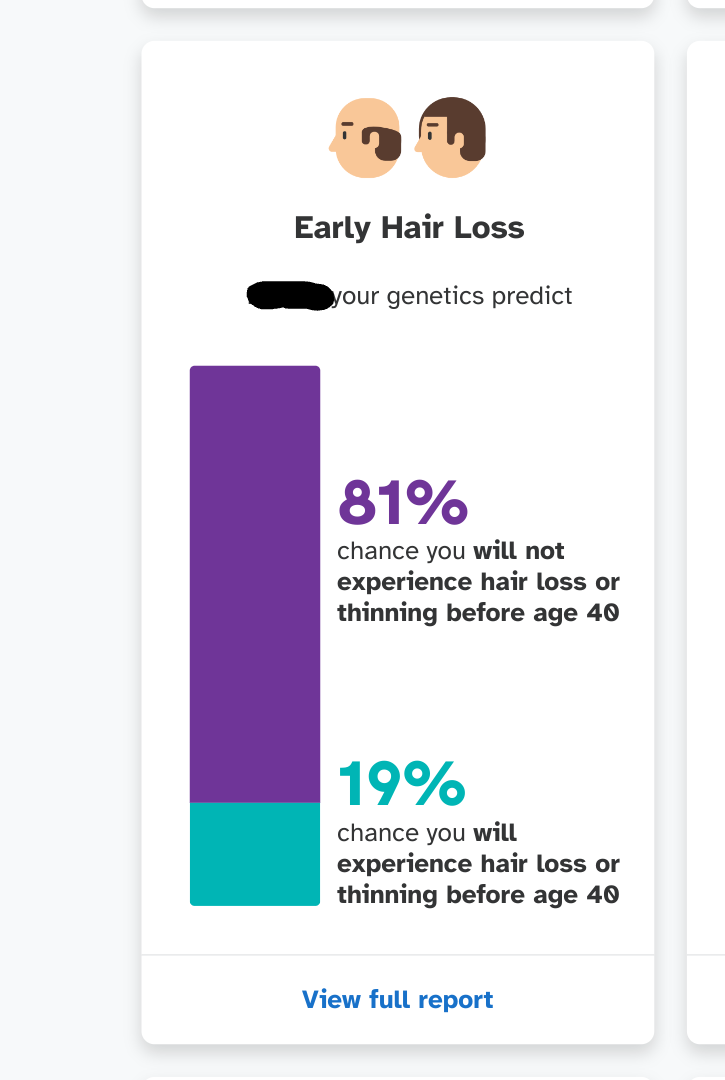Click 'thinning before age 40' under 19%
The height and width of the screenshot is (1080, 725).
[478, 895]
